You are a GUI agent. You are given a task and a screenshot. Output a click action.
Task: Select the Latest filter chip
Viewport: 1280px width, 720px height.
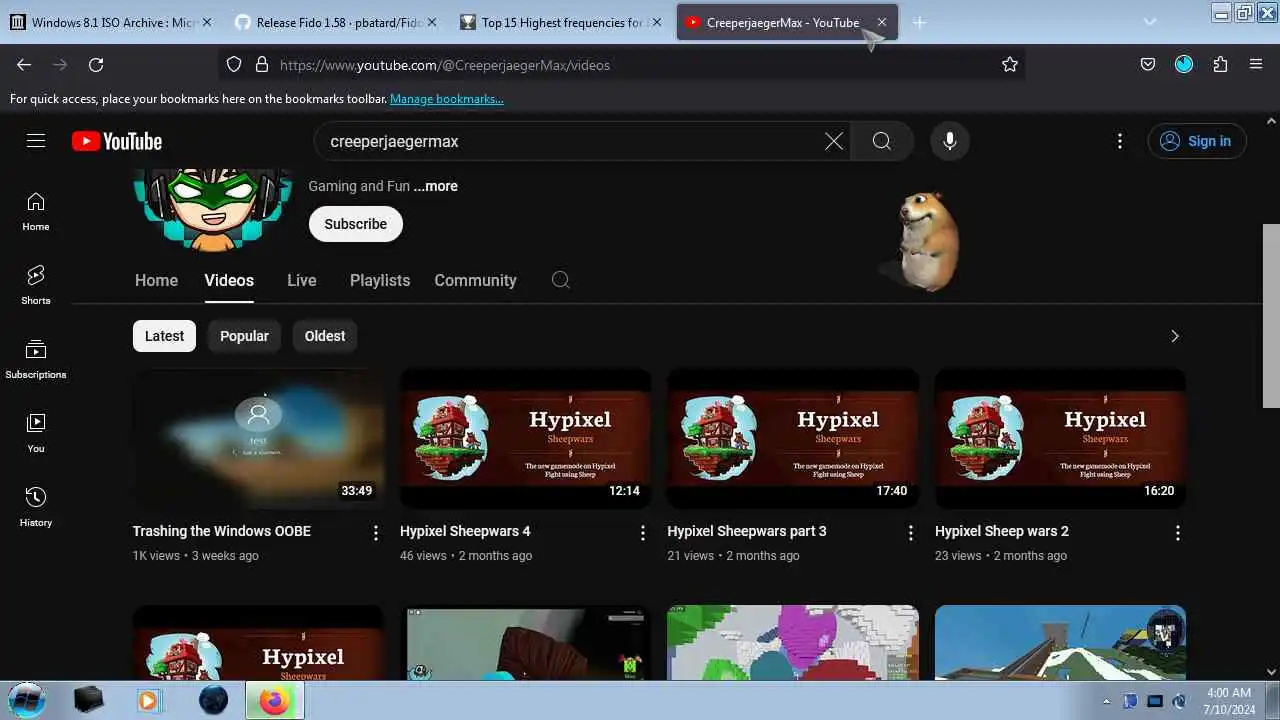[164, 336]
